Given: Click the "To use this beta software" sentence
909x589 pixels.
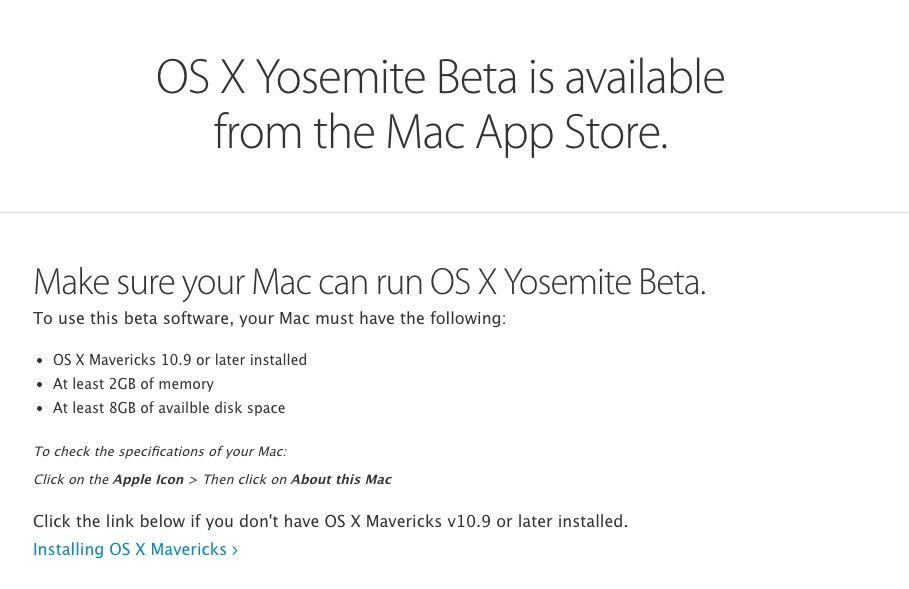Looking at the screenshot, I should 269,319.
